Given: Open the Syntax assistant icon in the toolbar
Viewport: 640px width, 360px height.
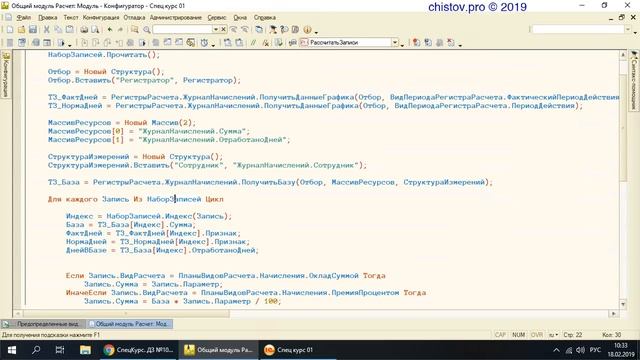Looking at the screenshot, I should 273,29.
